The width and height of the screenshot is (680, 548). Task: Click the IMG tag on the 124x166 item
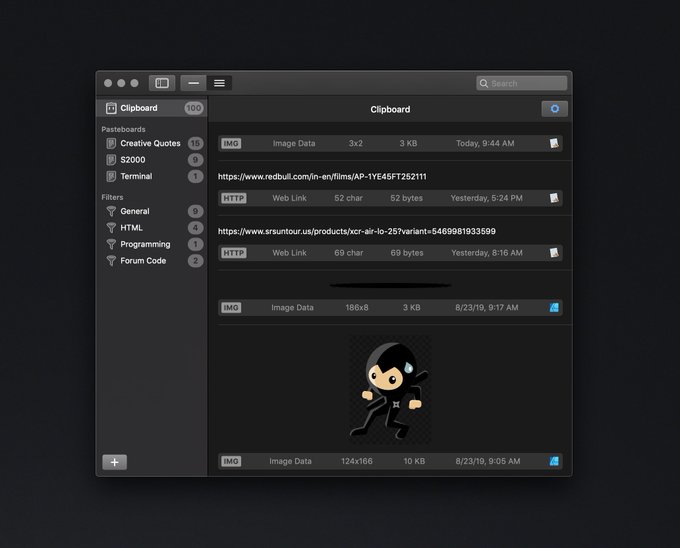pos(231,461)
